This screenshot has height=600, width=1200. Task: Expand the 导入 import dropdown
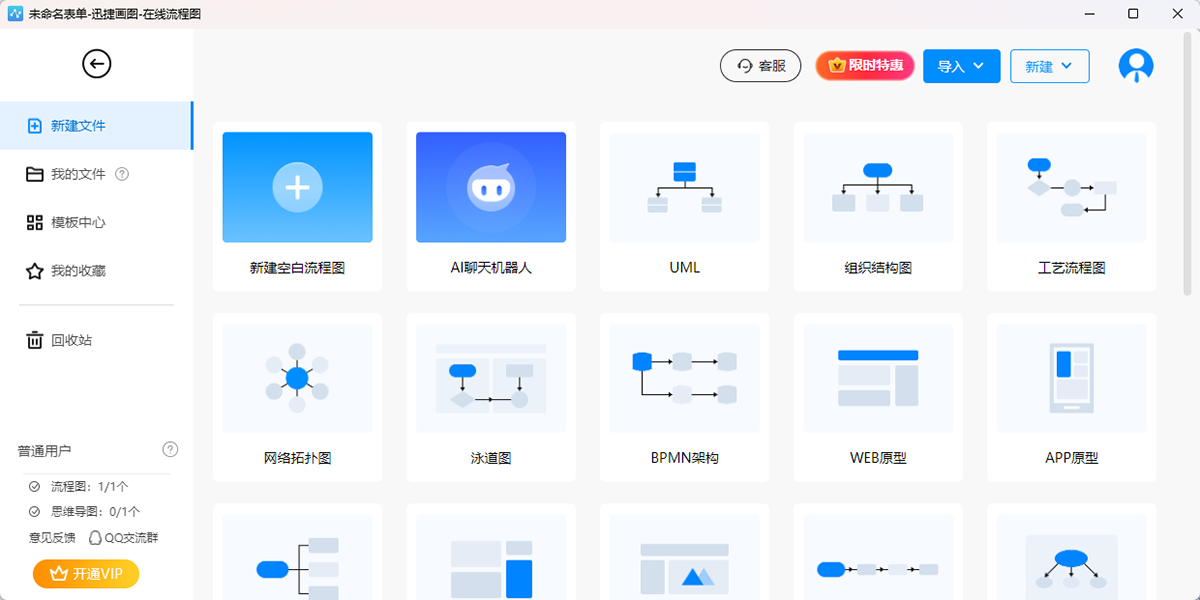[x=962, y=66]
